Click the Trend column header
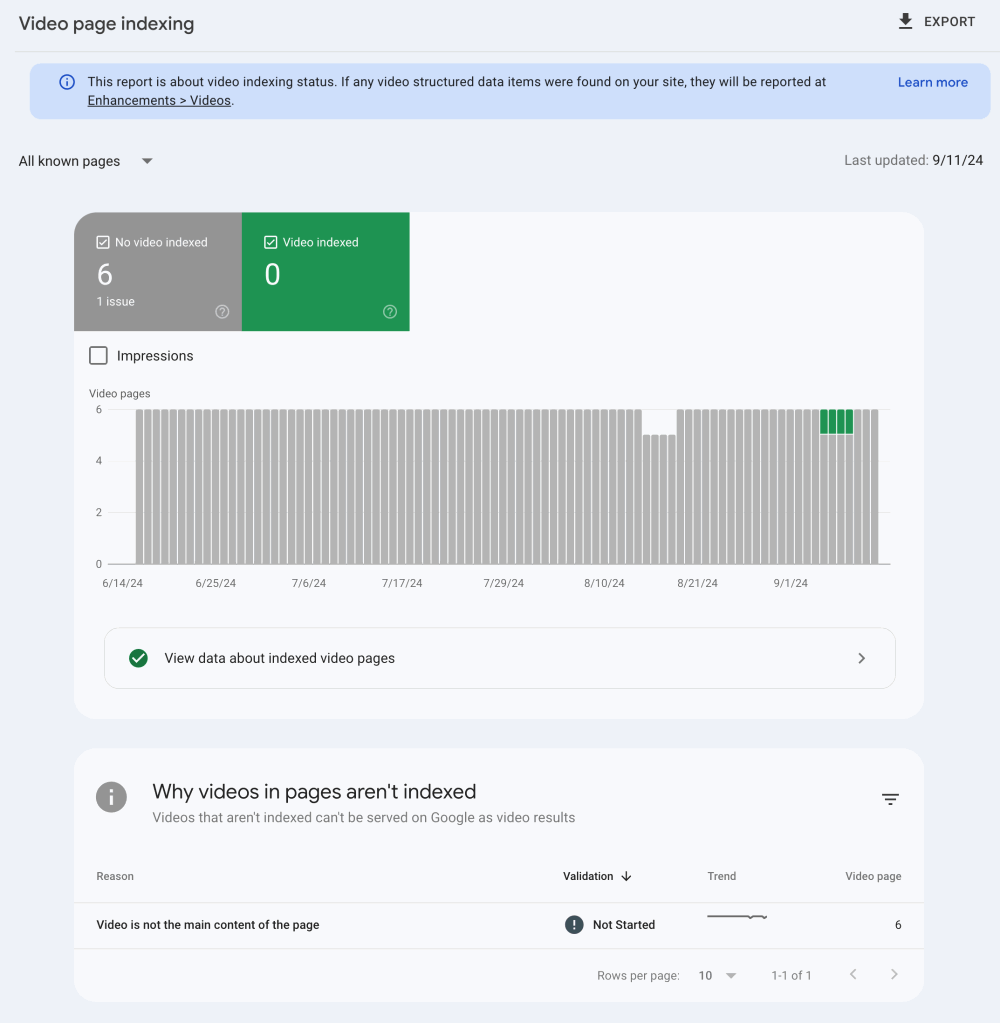Viewport: 1000px width, 1023px height. pos(721,876)
